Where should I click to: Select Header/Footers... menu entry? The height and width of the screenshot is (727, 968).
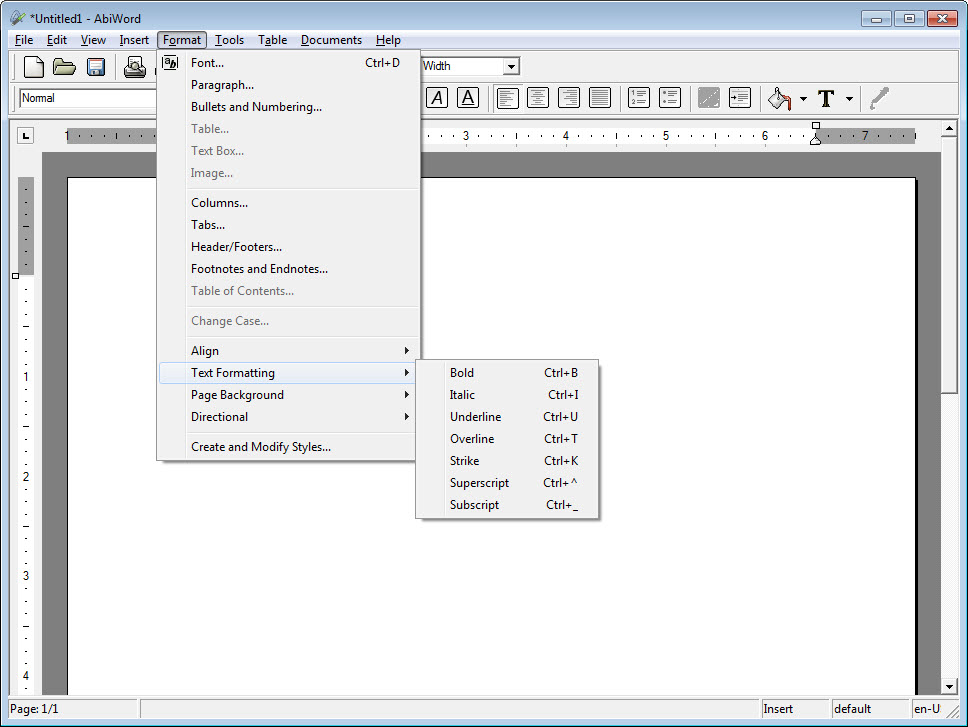click(289, 247)
